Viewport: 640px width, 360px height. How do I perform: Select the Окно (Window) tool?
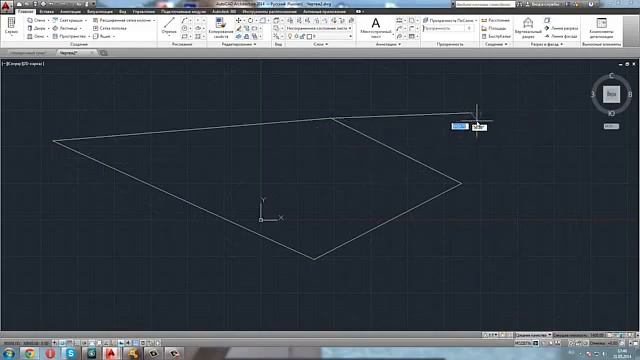(36, 36)
